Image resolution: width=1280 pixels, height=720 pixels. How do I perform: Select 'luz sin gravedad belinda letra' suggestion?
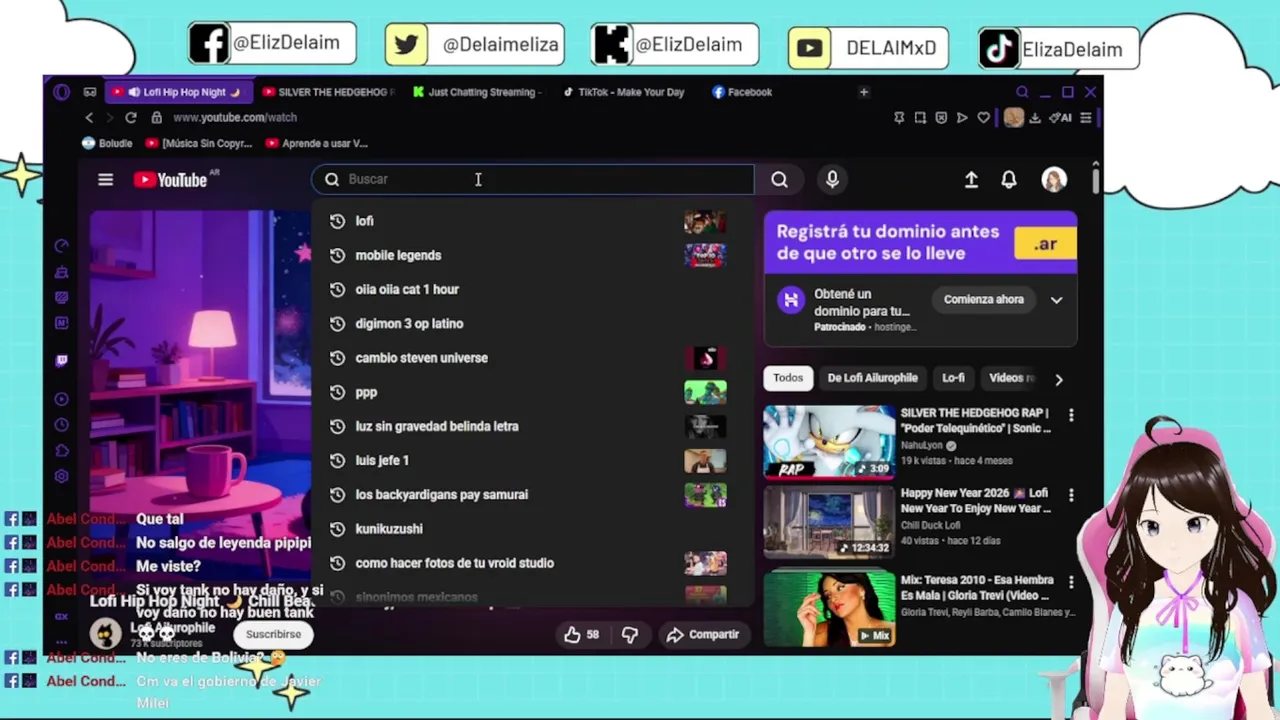[x=532, y=426]
